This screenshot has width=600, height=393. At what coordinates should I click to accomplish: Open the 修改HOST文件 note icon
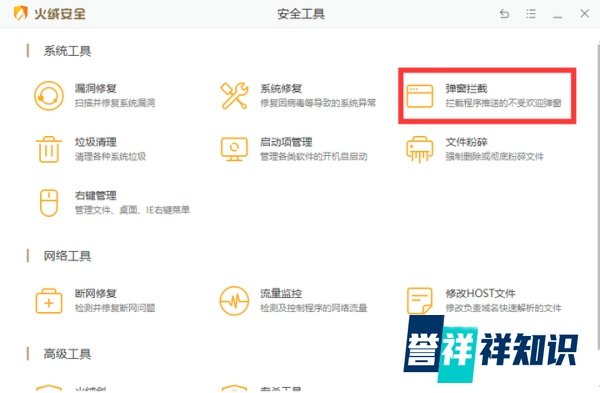pyautogui.click(x=419, y=301)
